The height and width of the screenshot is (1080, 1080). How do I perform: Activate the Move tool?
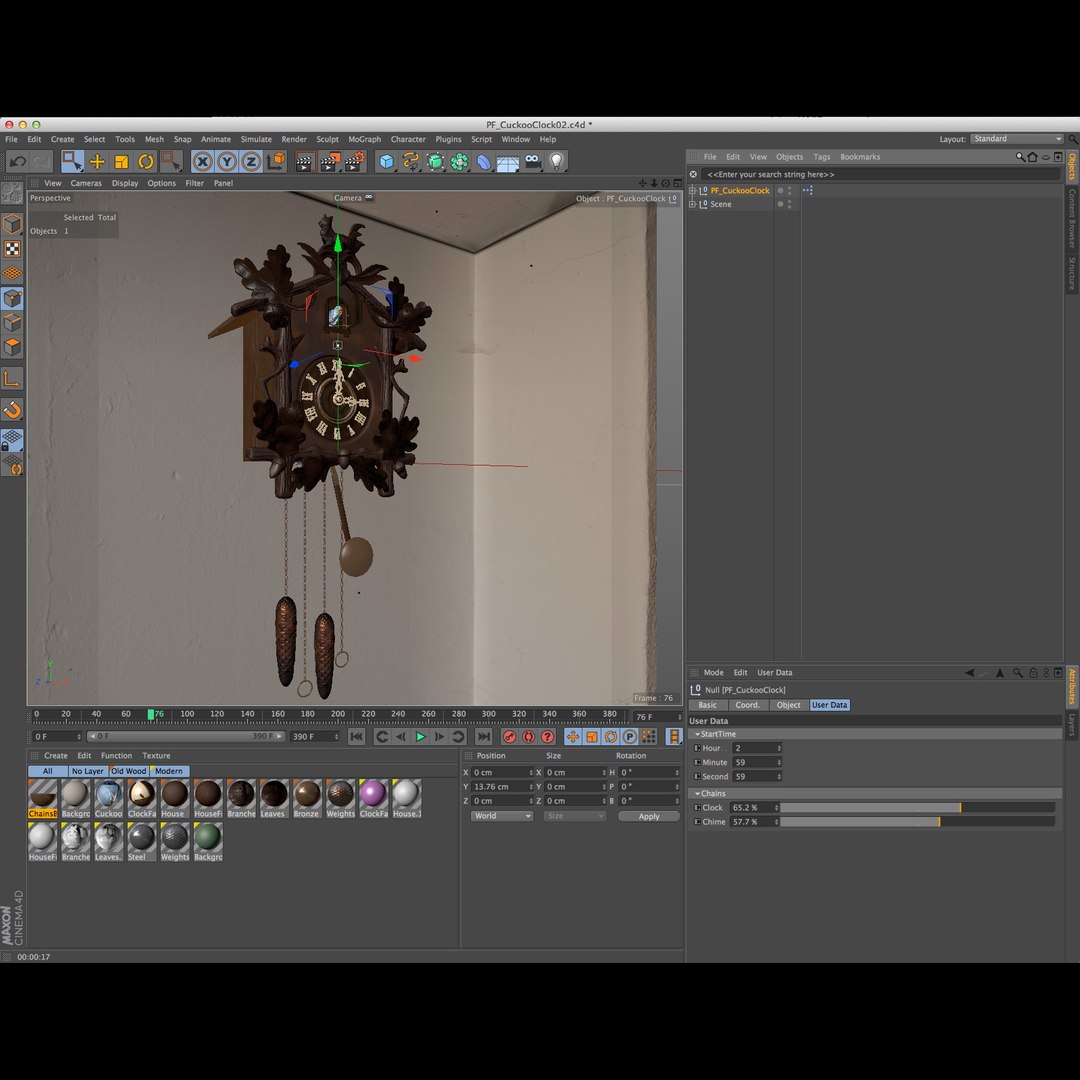97,162
